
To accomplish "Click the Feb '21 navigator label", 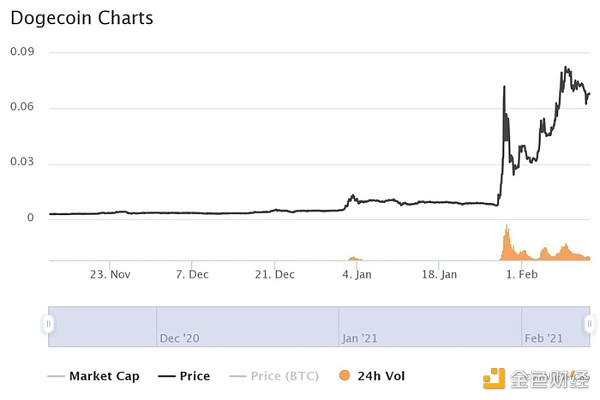I will click(x=543, y=339).
